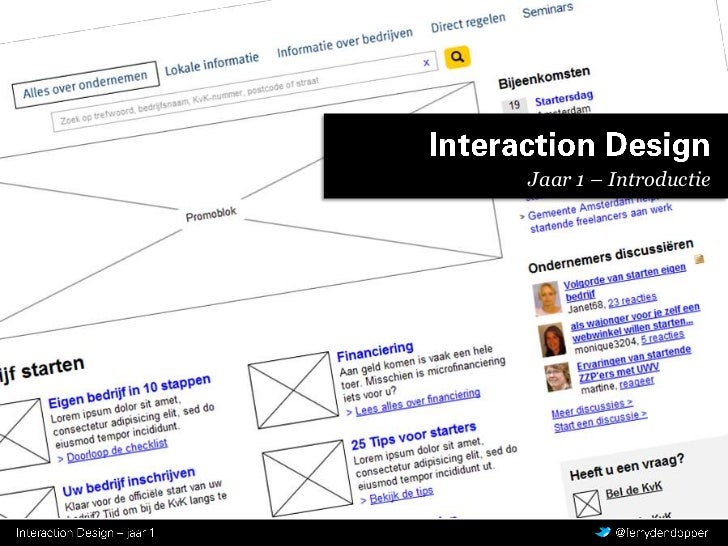Open the Bel de KvK link
The width and height of the screenshot is (728, 546).
[634, 490]
